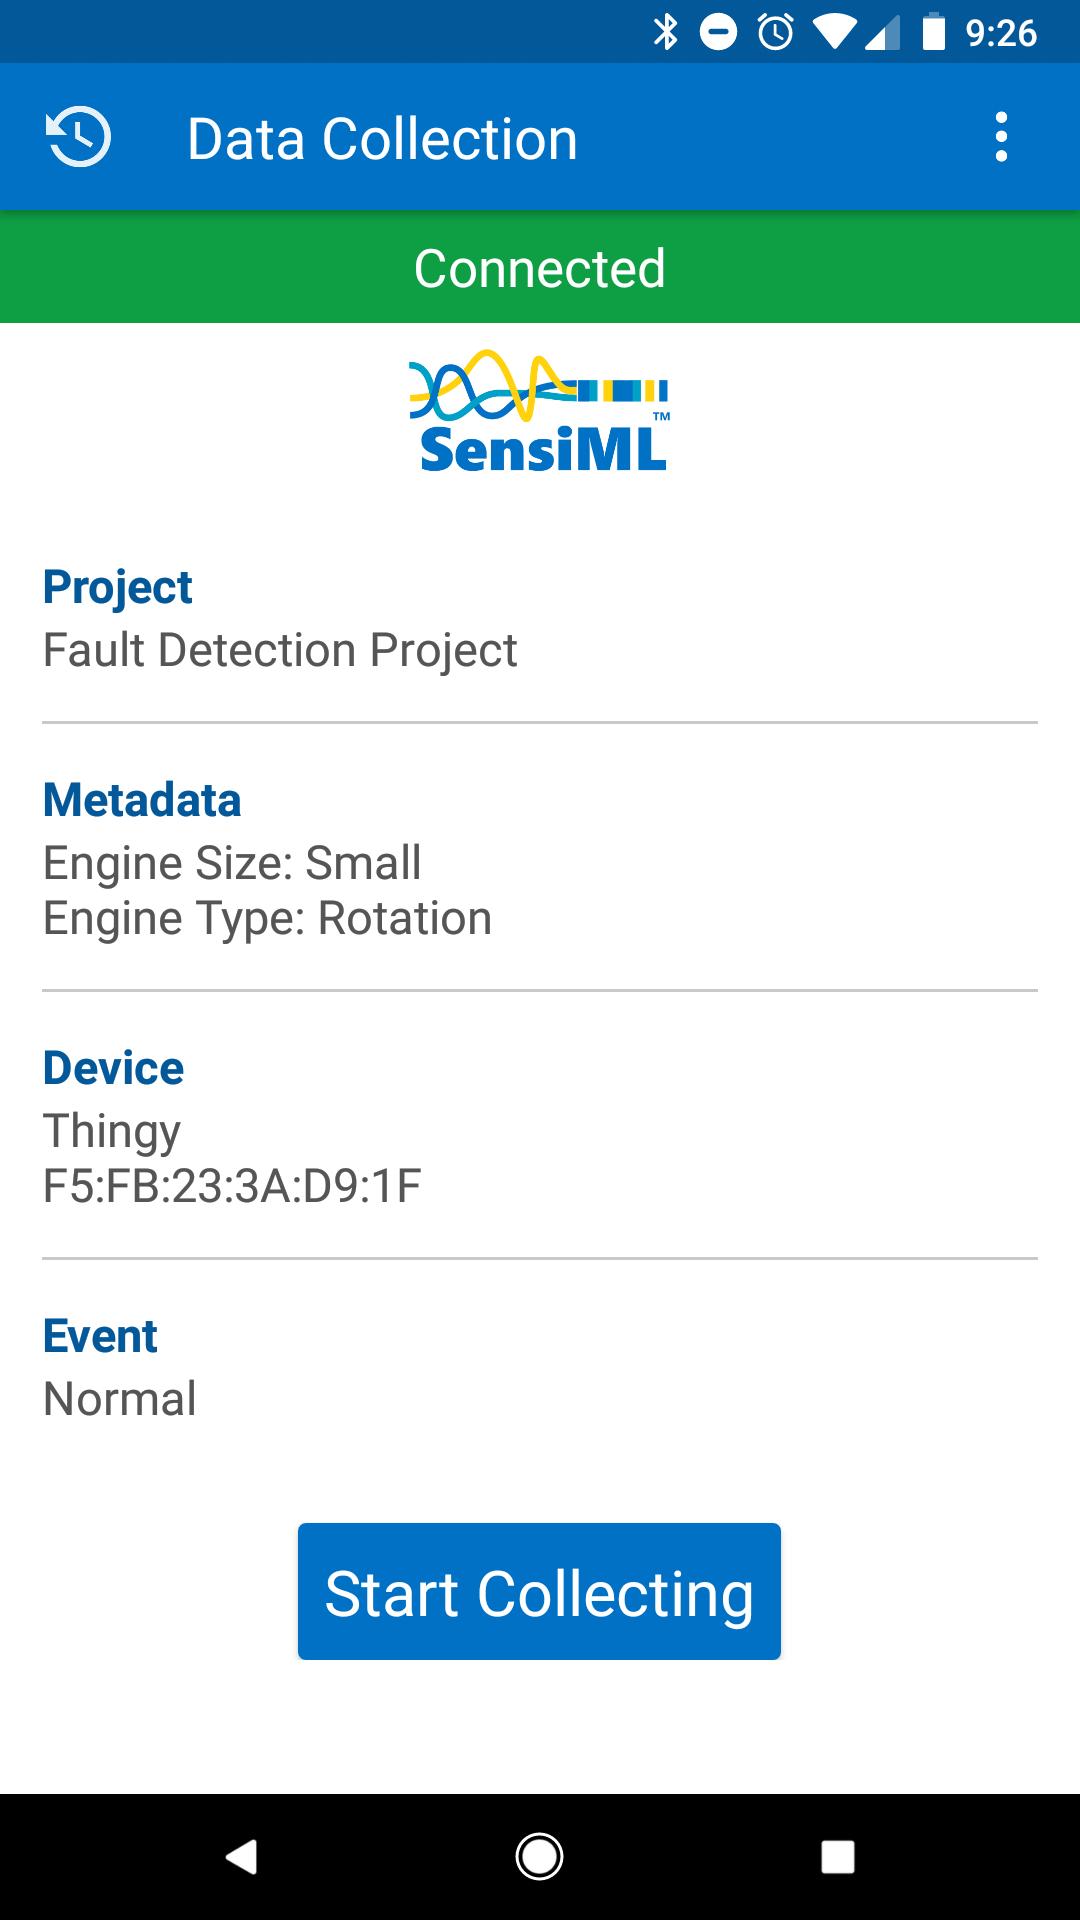This screenshot has width=1080, height=1920.
Task: Select the Fault Detection Project entry
Action: (x=280, y=650)
